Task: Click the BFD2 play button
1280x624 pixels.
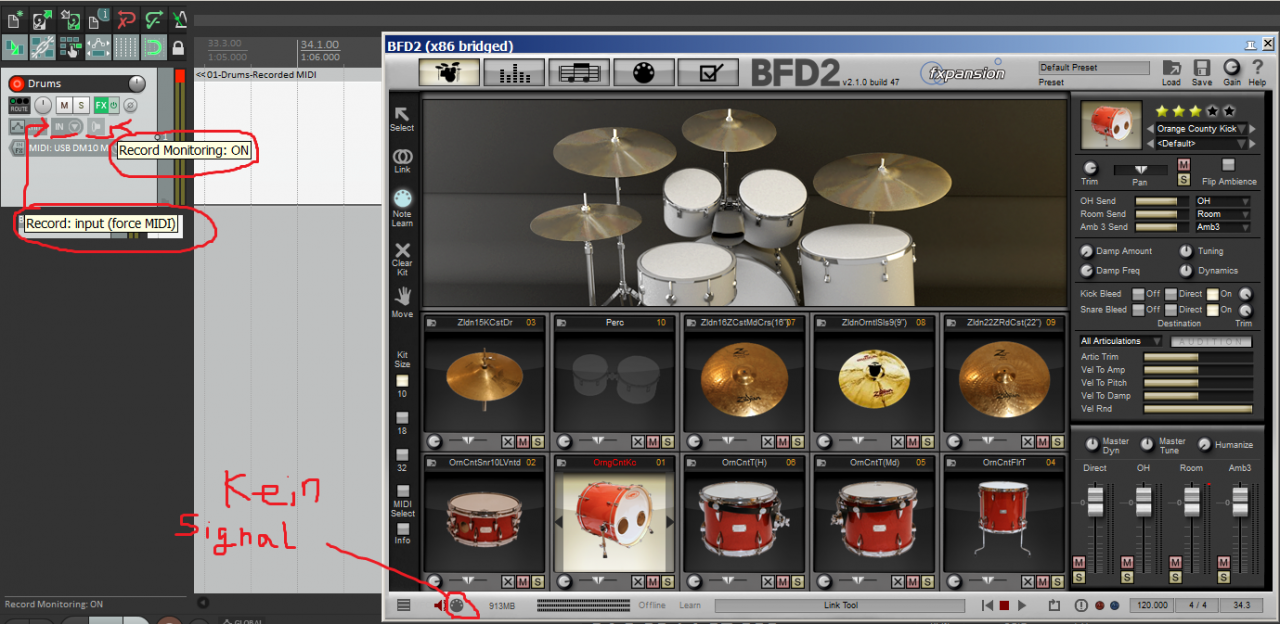Action: (1022, 605)
